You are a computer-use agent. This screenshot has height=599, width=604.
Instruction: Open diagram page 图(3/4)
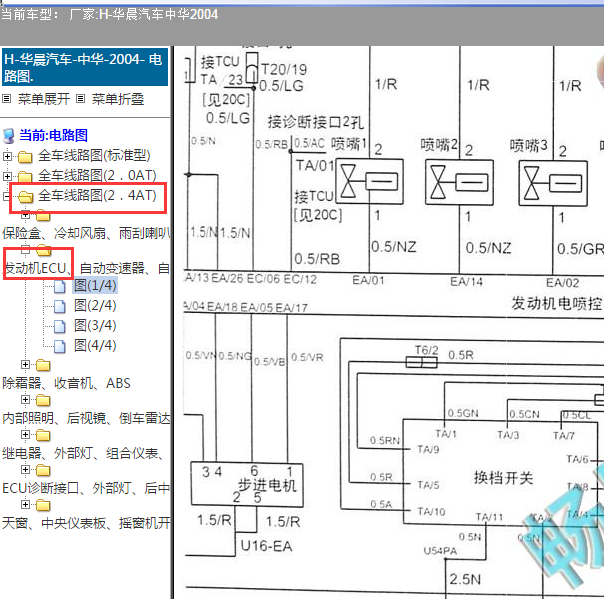coord(95,326)
